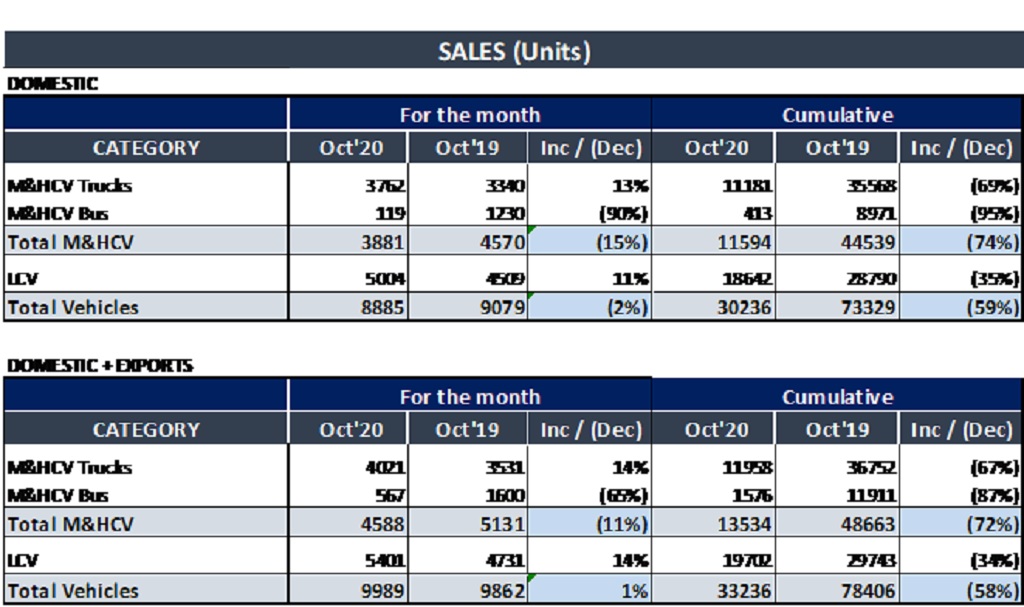Select the DOMESTIC section label
Image resolution: width=1024 pixels, height=607 pixels.
pos(53,84)
